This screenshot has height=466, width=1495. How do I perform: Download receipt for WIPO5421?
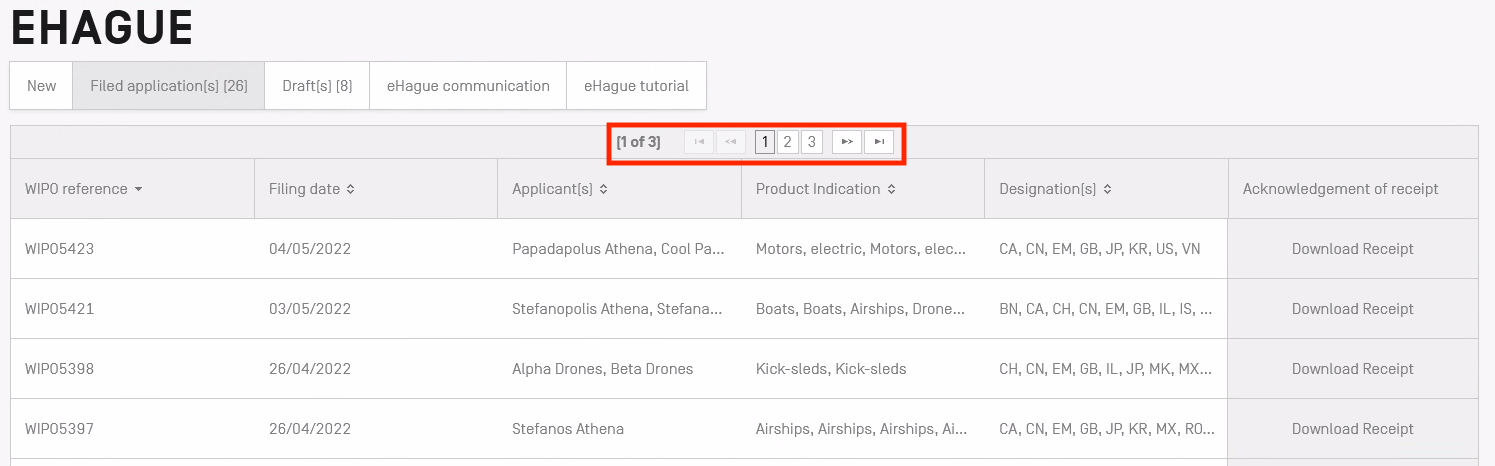(x=1352, y=309)
